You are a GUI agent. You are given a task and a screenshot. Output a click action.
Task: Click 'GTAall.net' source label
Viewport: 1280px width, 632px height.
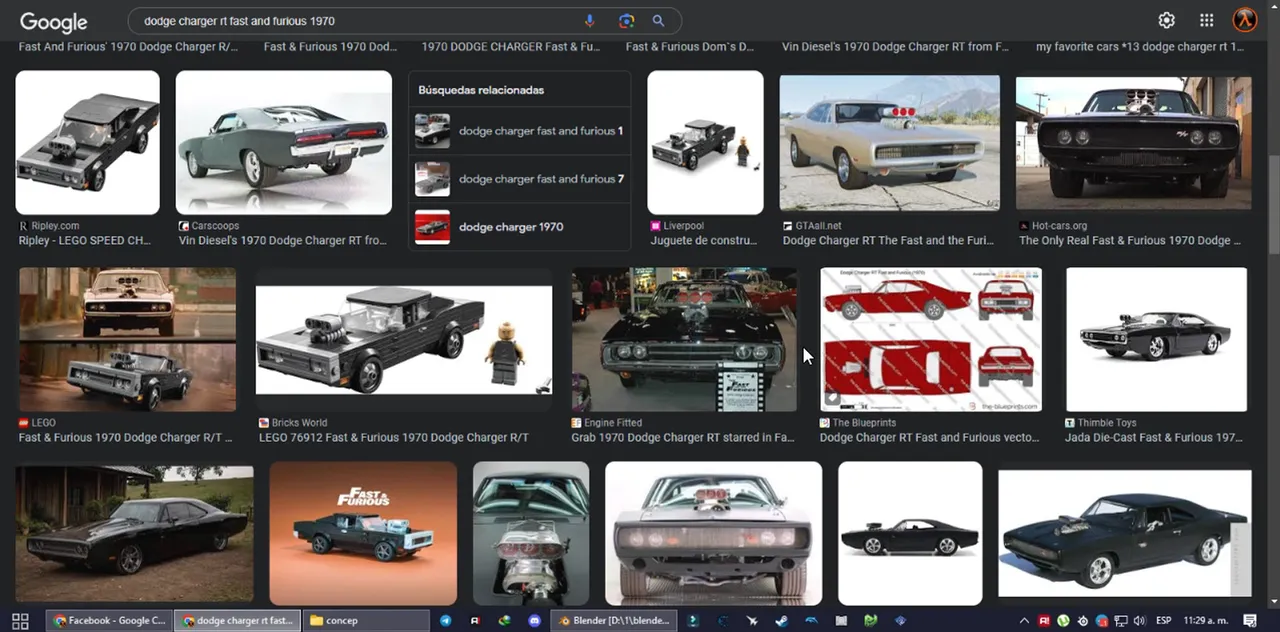(x=818, y=226)
